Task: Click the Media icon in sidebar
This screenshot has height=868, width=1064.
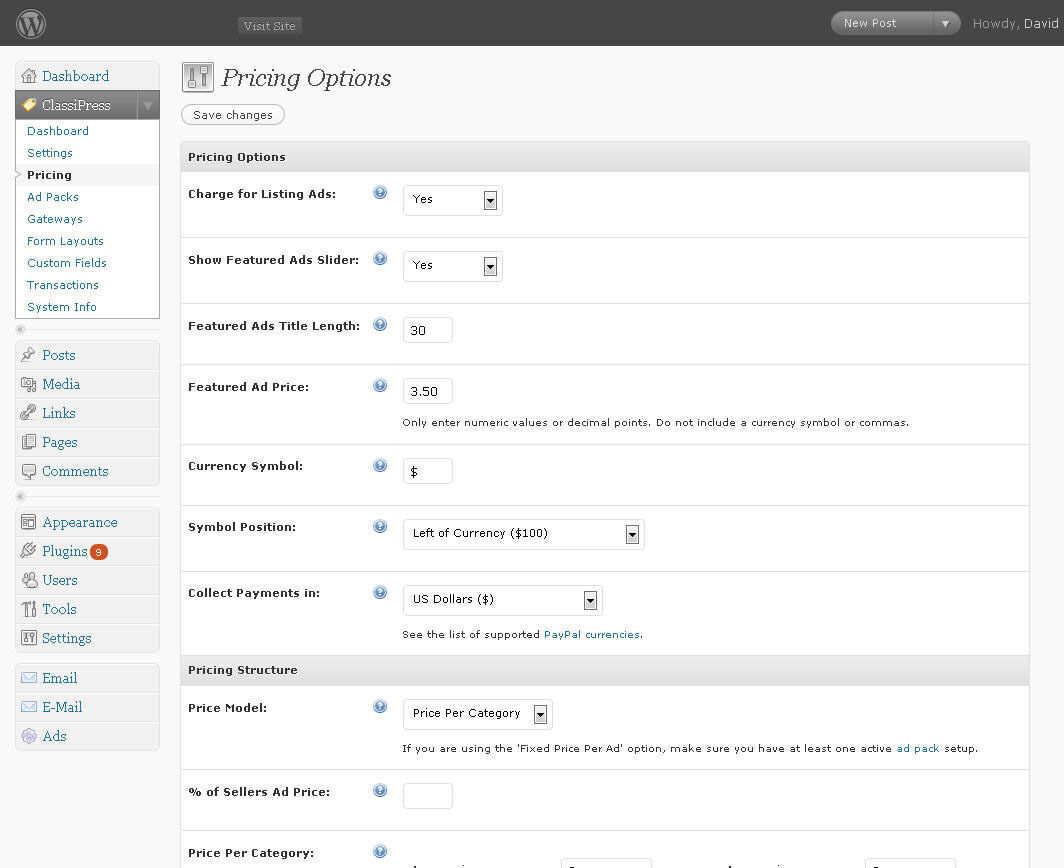Action: (28, 384)
